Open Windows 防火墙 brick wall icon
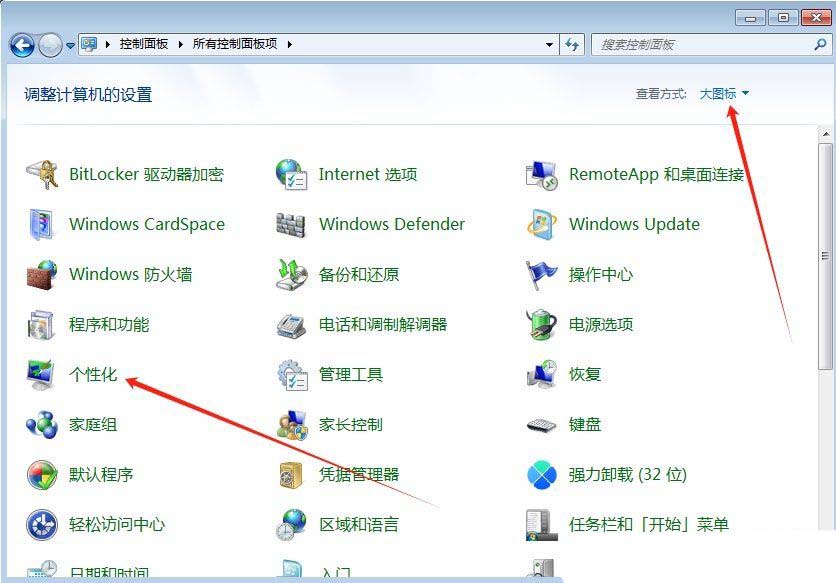 [x=42, y=275]
